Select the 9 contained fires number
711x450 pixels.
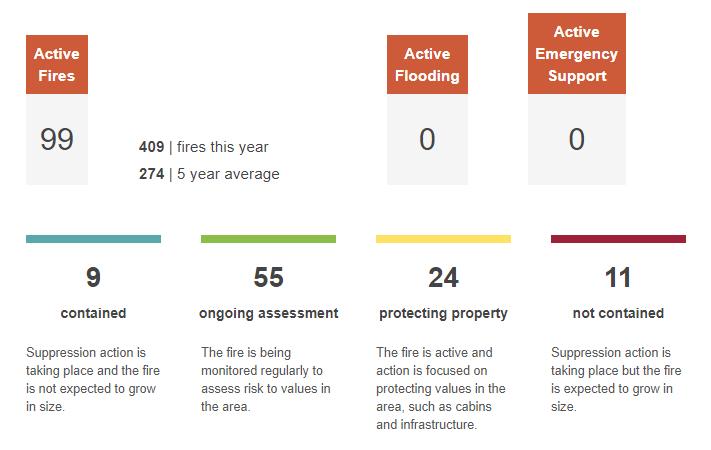[x=93, y=277]
